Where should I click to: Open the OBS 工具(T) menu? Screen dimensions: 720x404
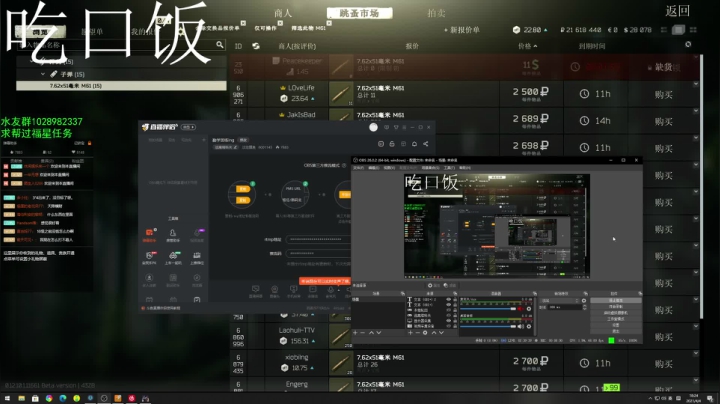(x=449, y=168)
